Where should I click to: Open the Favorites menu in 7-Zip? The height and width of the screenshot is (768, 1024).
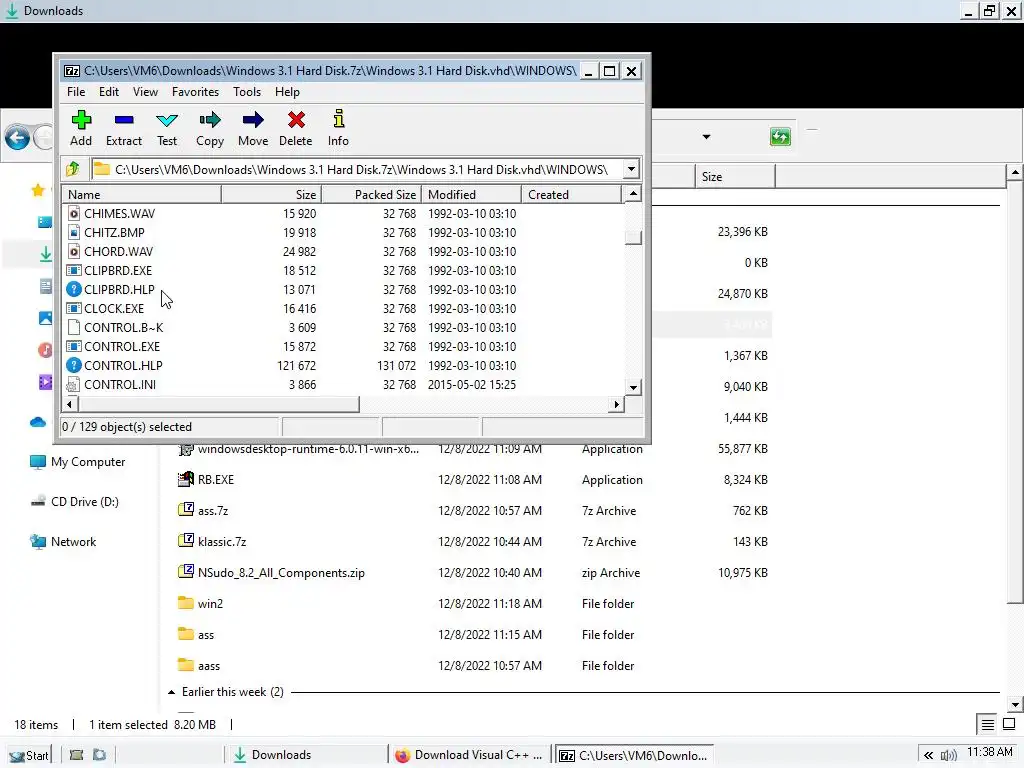(195, 92)
